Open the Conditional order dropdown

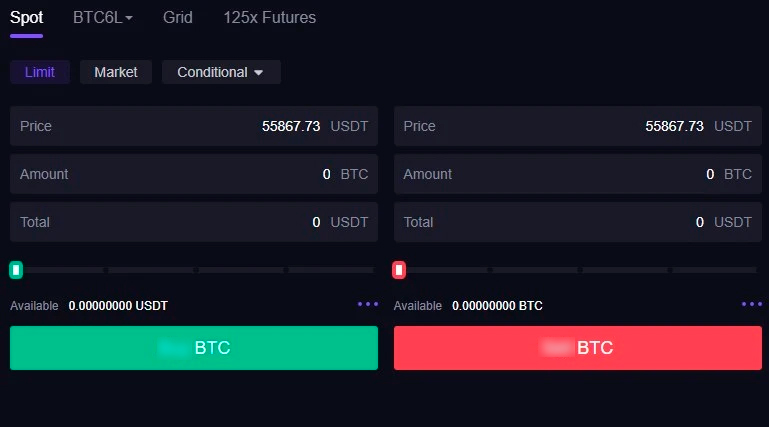pos(221,72)
